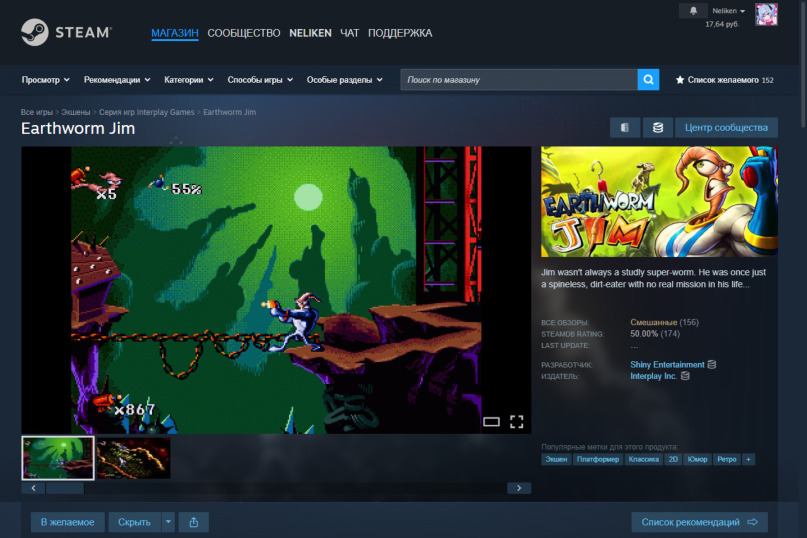The height and width of the screenshot is (538, 807).
Task: Open screenshot in fullscreen mode
Action: click(x=516, y=422)
